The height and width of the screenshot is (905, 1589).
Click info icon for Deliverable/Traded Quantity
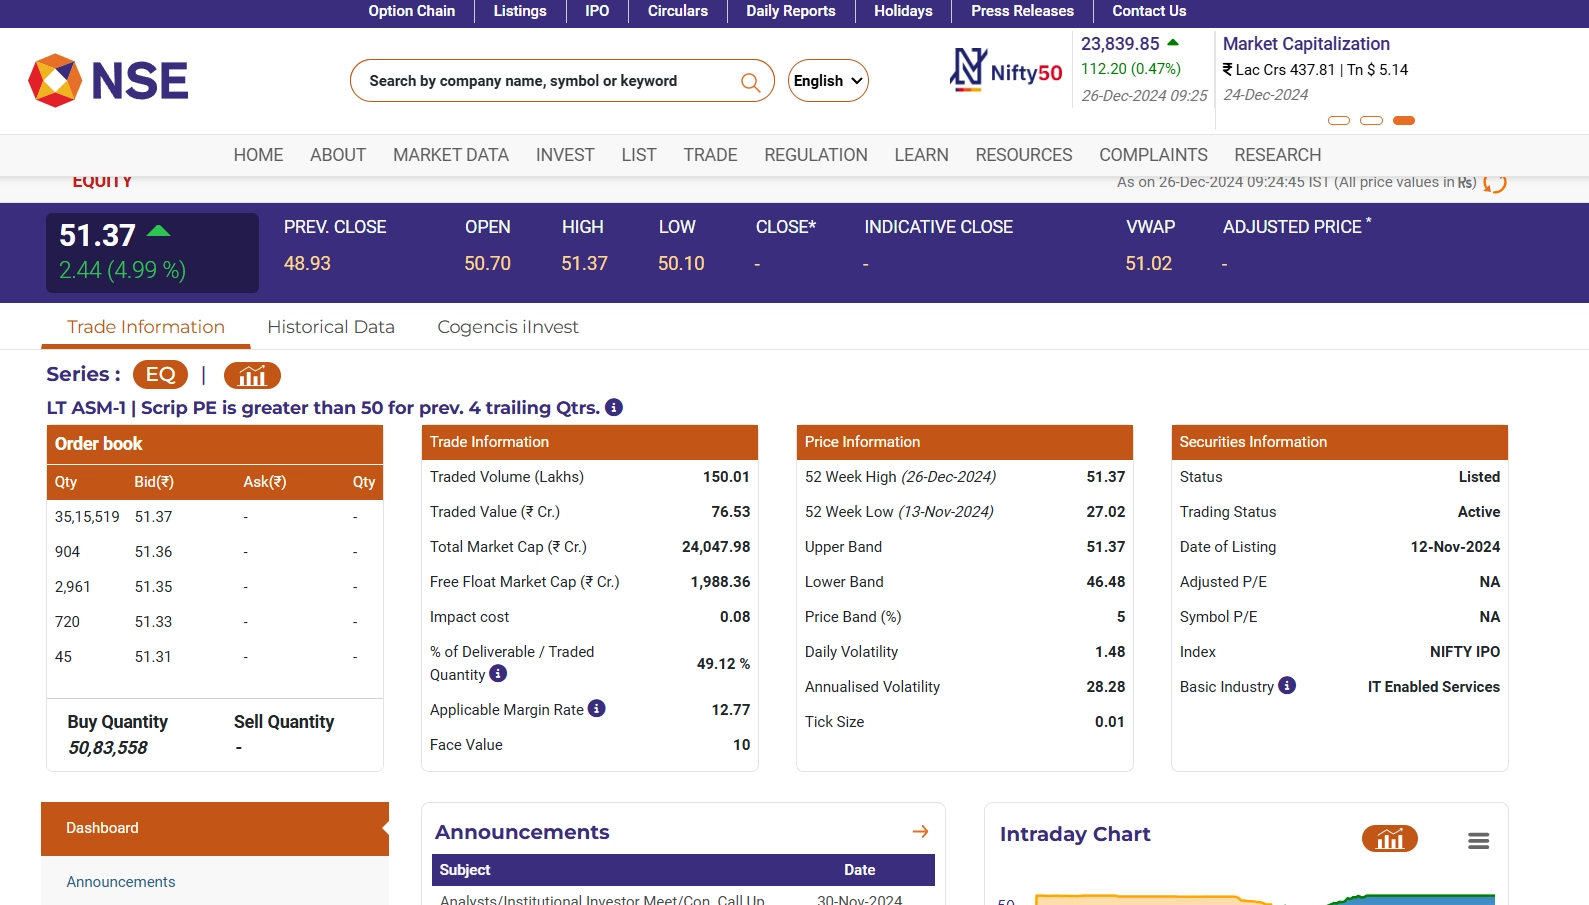coord(498,674)
